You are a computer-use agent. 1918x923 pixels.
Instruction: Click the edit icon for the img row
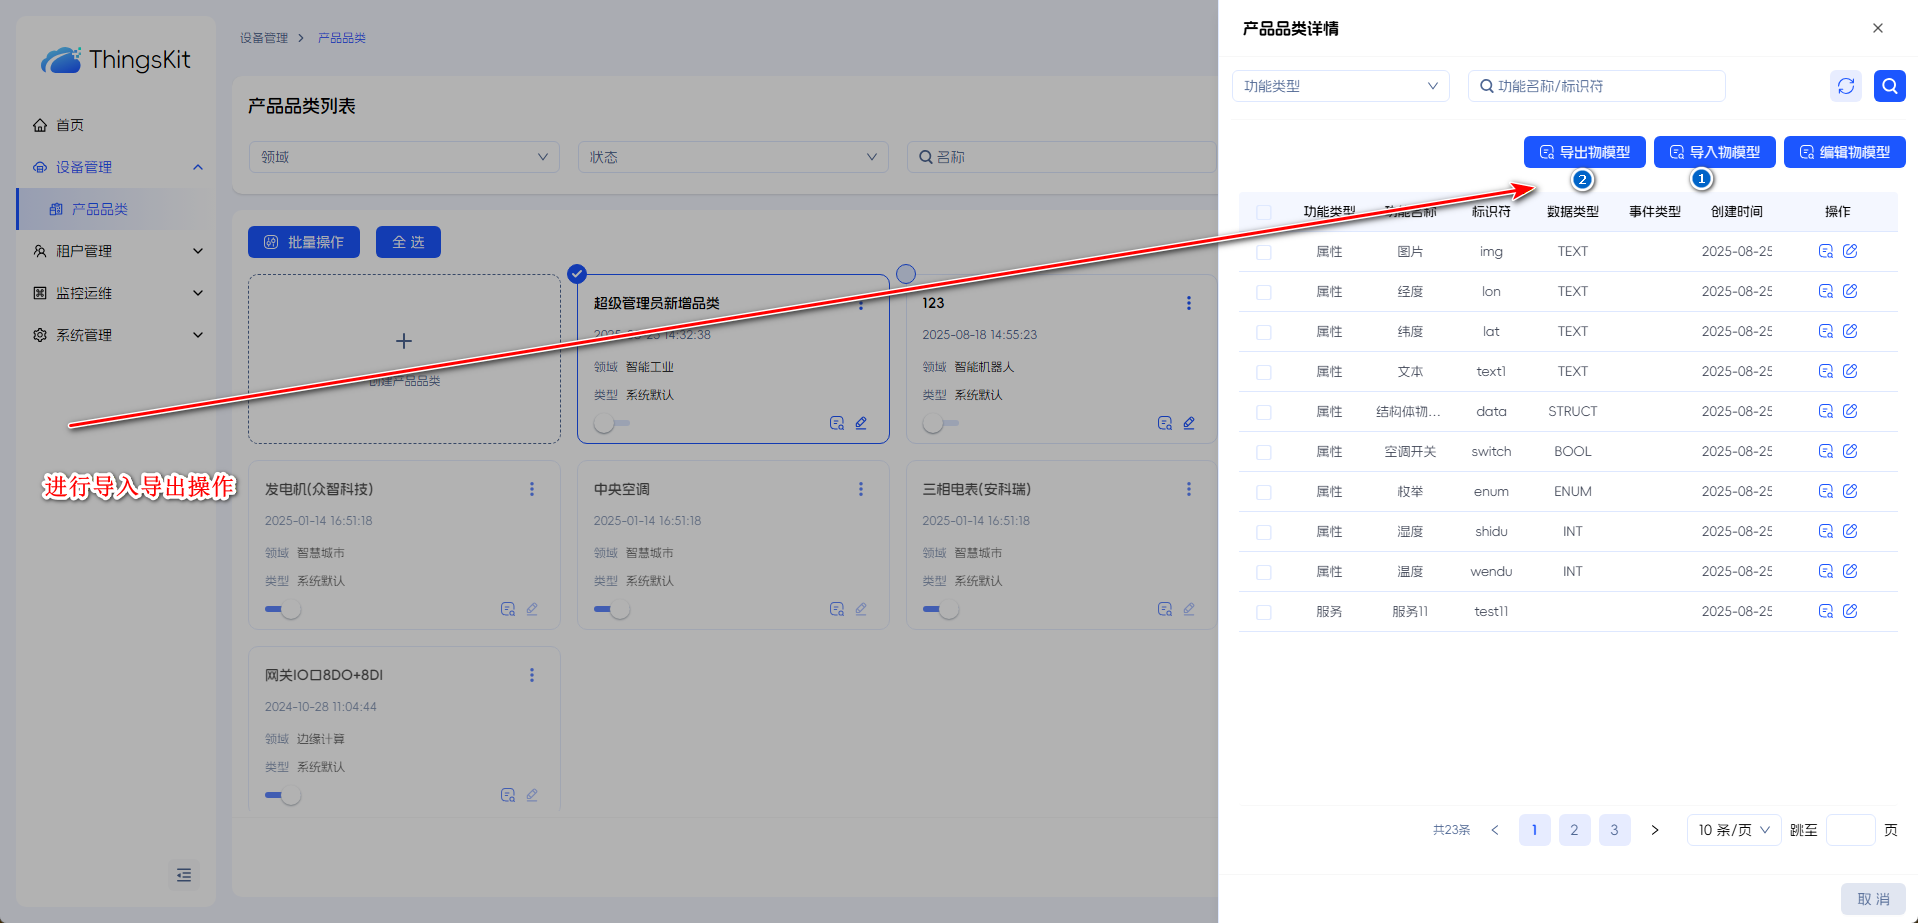coord(1850,251)
